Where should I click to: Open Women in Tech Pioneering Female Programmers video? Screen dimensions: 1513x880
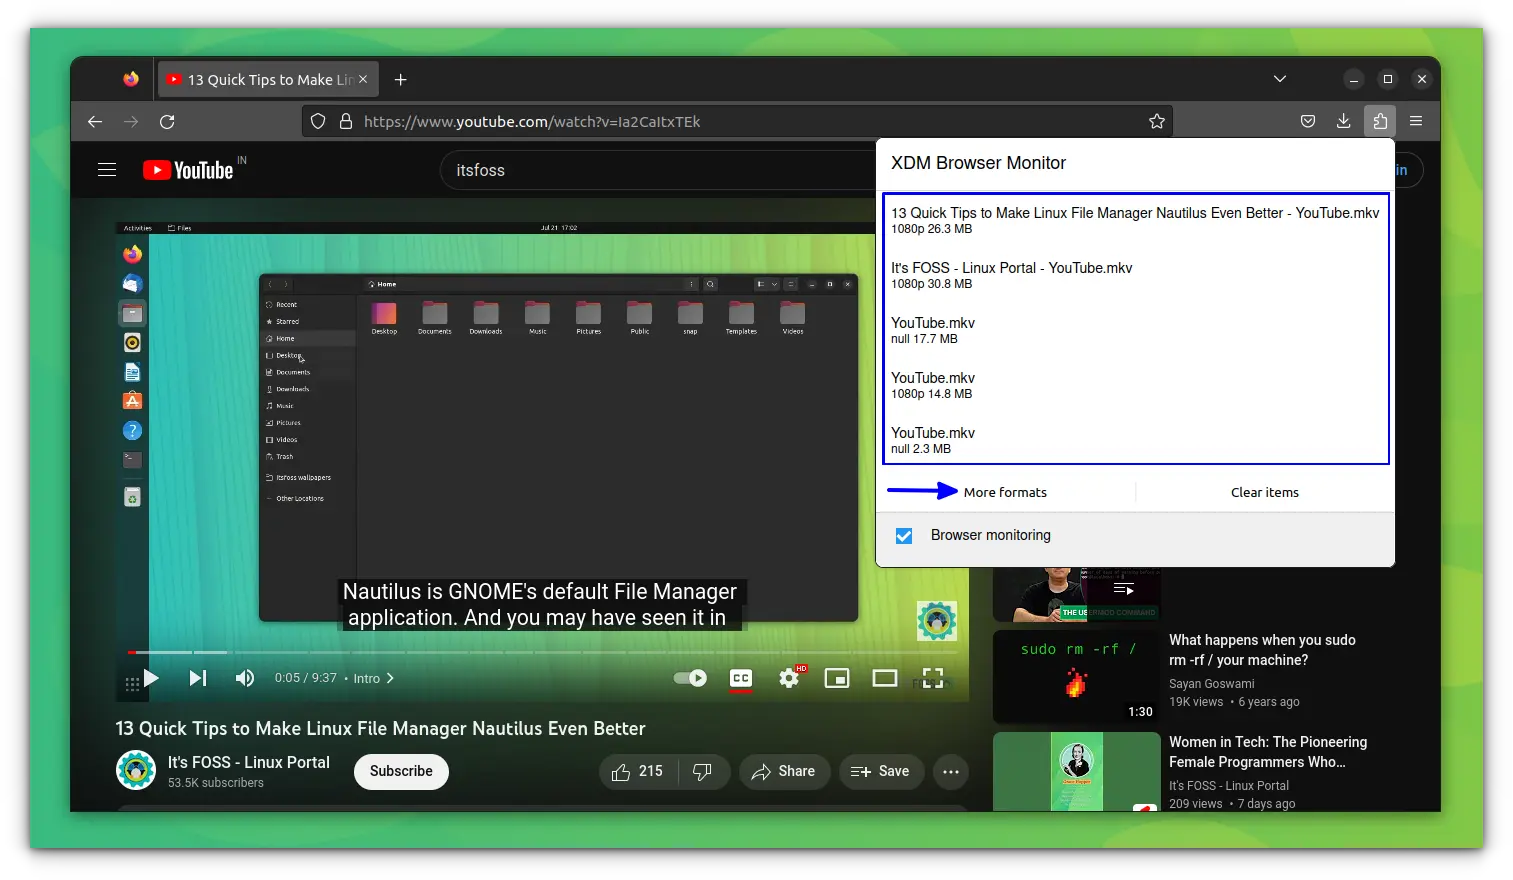(1268, 752)
